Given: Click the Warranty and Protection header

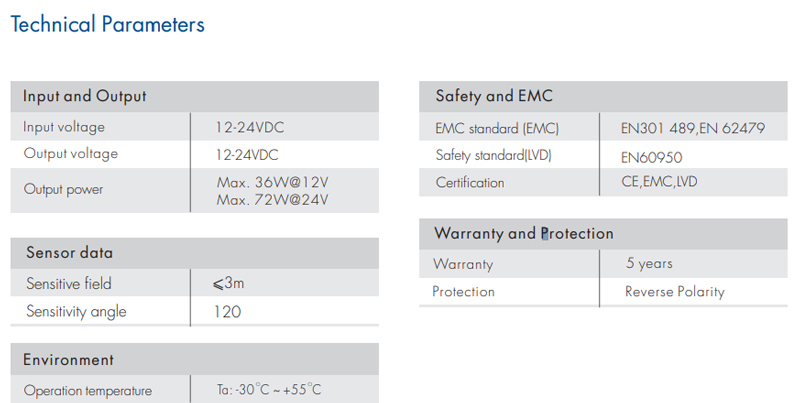Looking at the screenshot, I should [x=523, y=234].
